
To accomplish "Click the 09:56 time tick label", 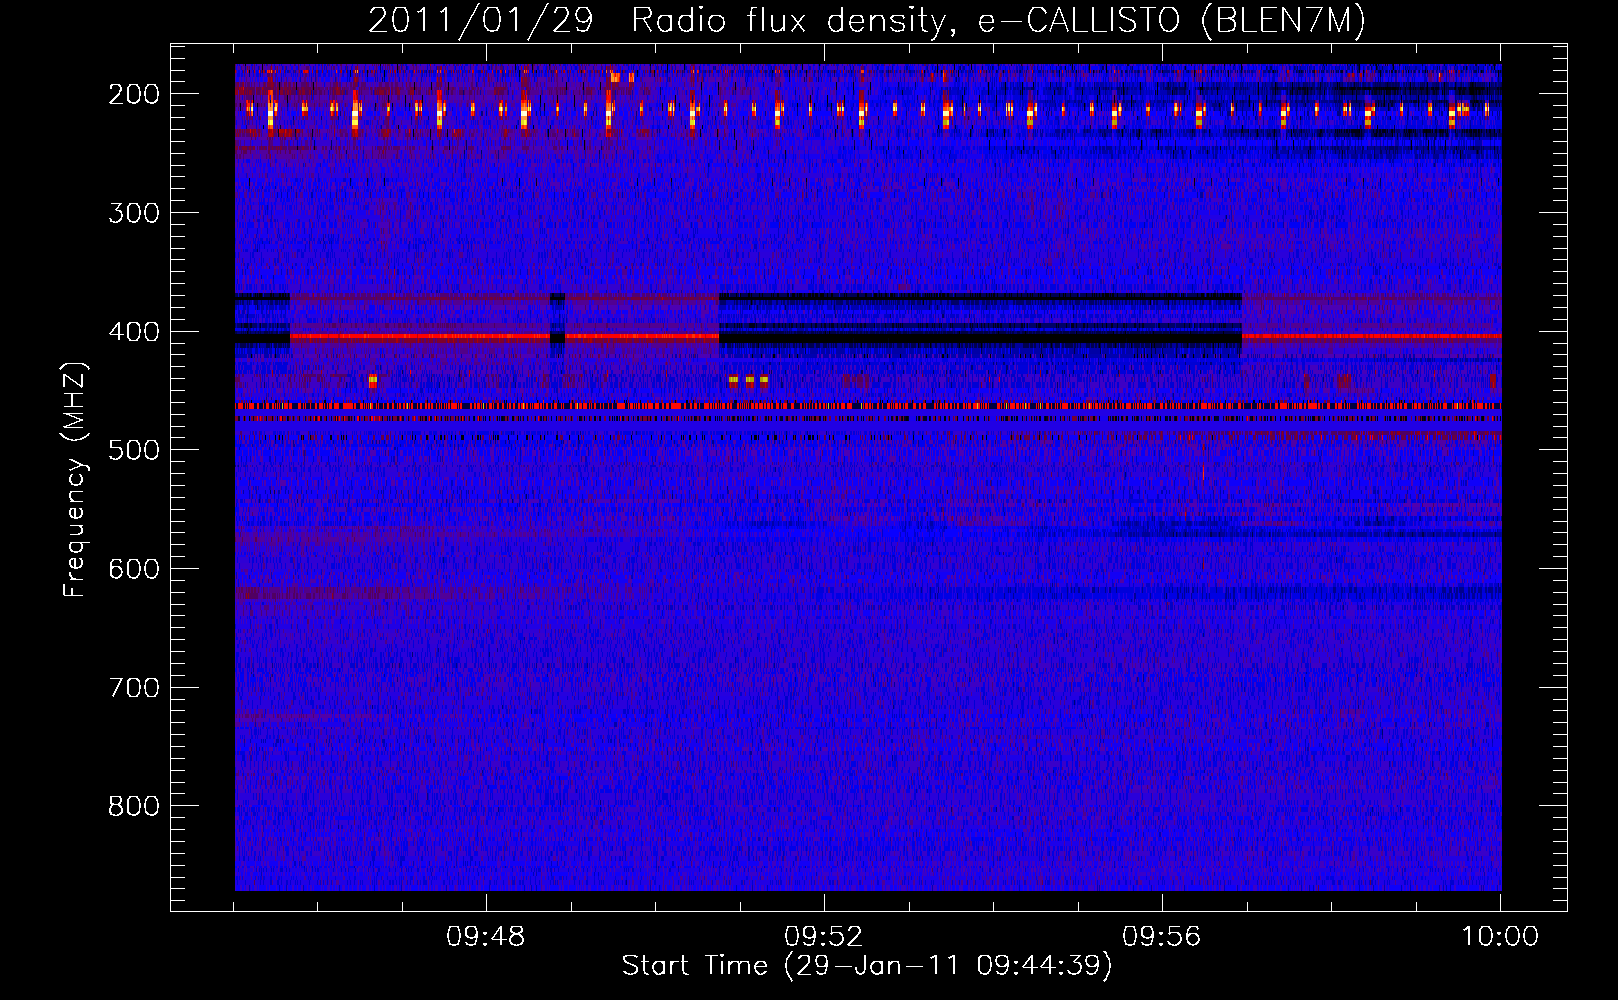I will pos(1162,937).
